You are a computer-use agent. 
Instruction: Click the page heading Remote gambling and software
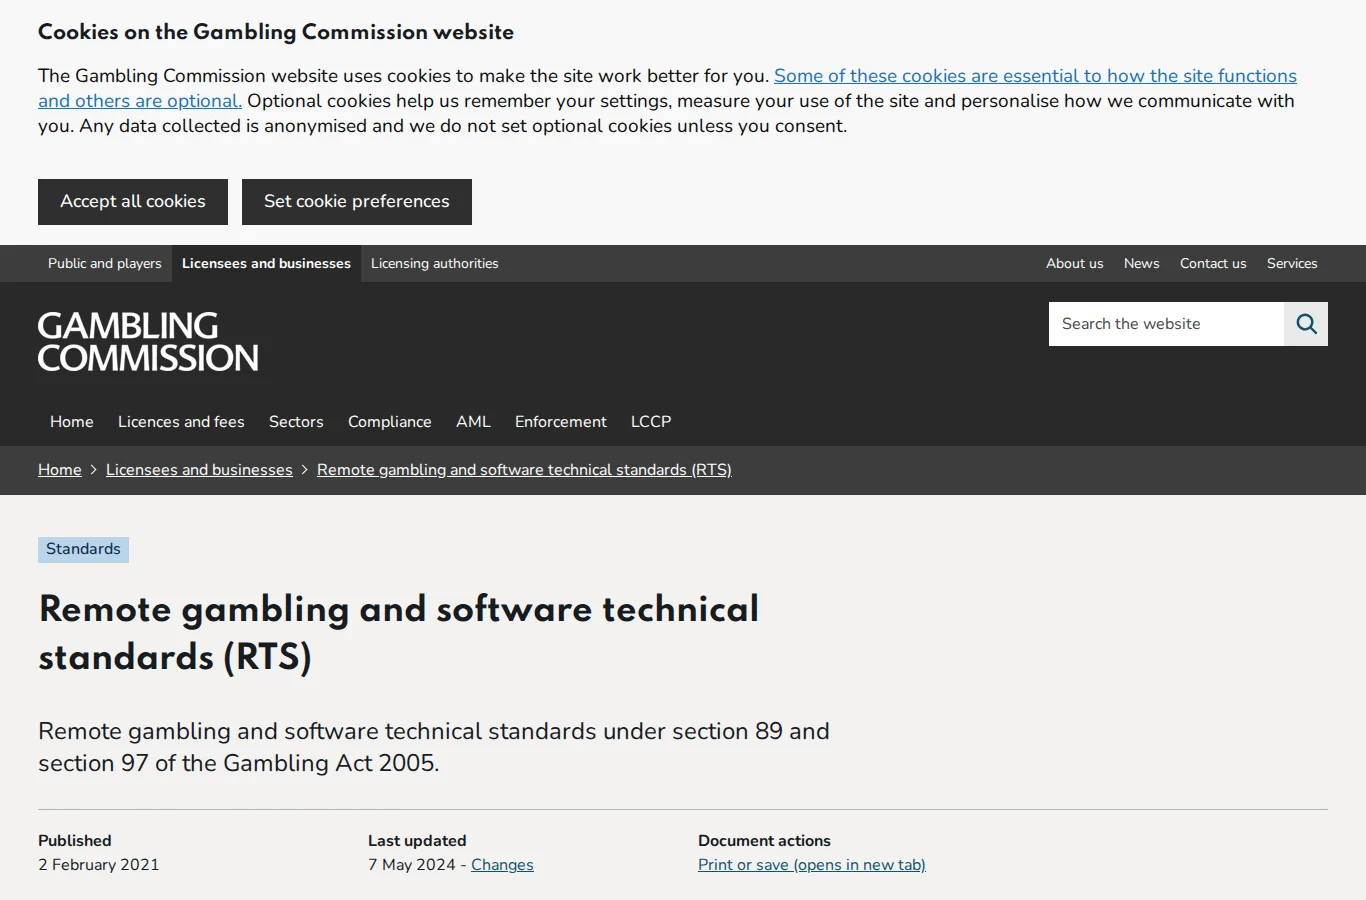[x=398, y=633]
